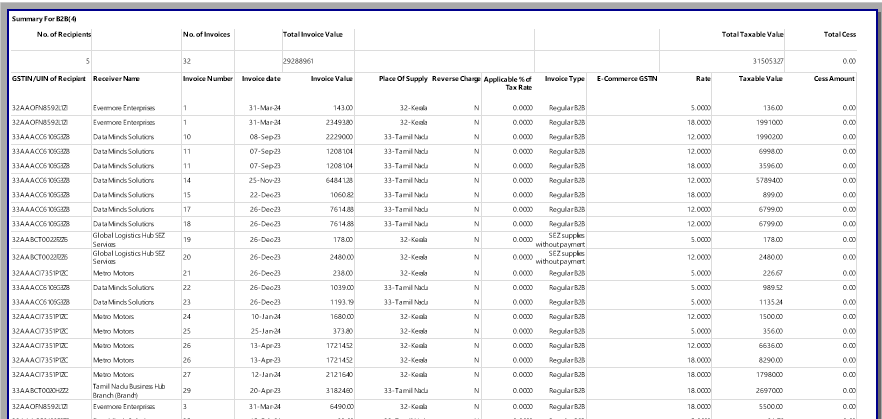
Task: Select the 'Taxable Value' column header
Action: click(x=760, y=78)
